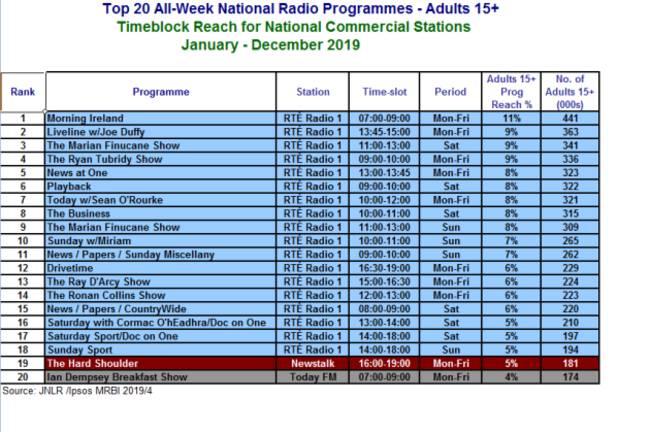Click the 'January - December 2019' heading
Viewport: 650px width, 432px height.
coord(270,45)
